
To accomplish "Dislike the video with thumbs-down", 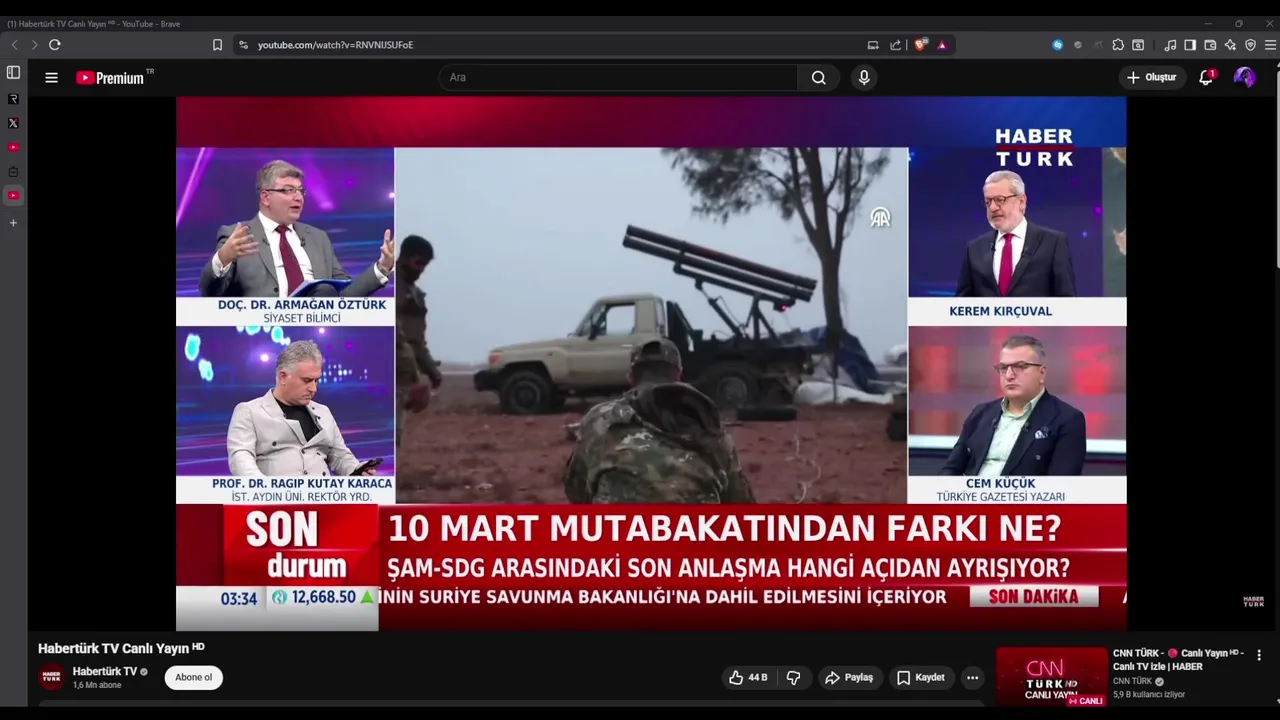I will [793, 677].
